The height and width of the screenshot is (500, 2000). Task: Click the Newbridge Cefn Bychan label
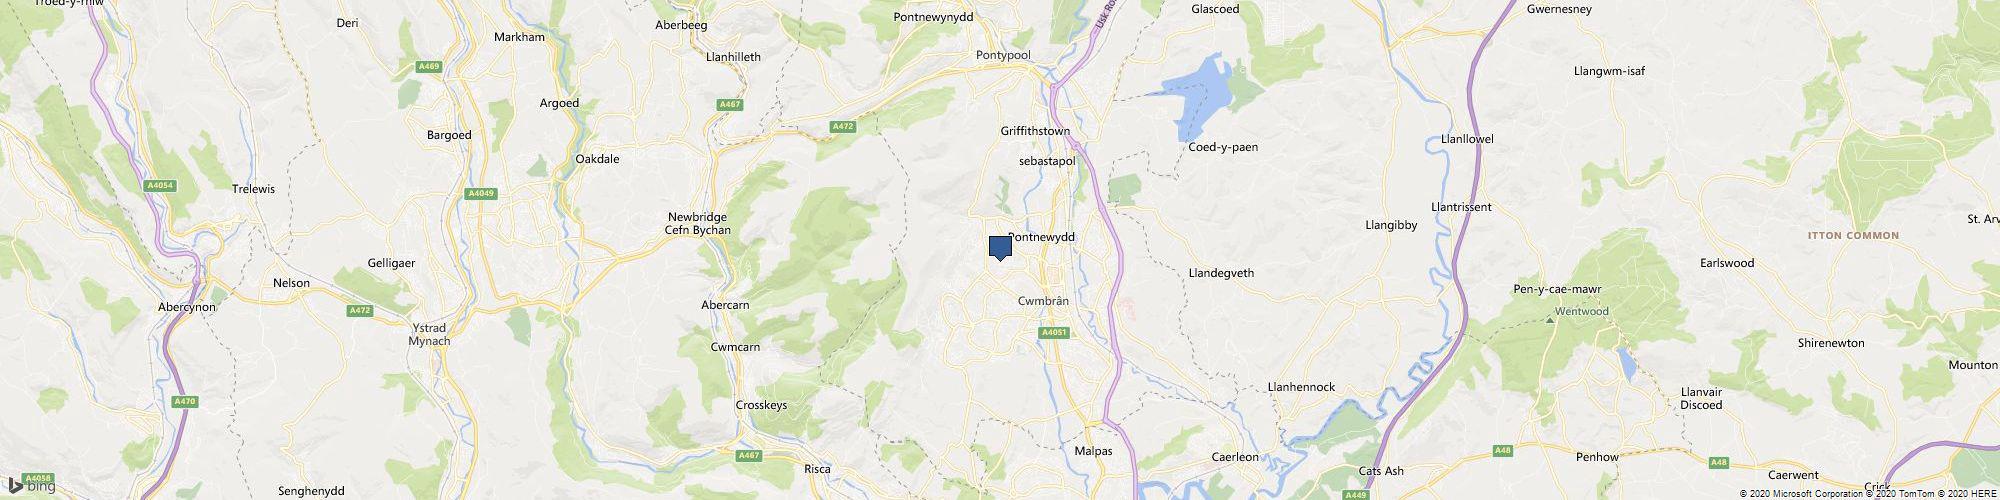[699, 223]
